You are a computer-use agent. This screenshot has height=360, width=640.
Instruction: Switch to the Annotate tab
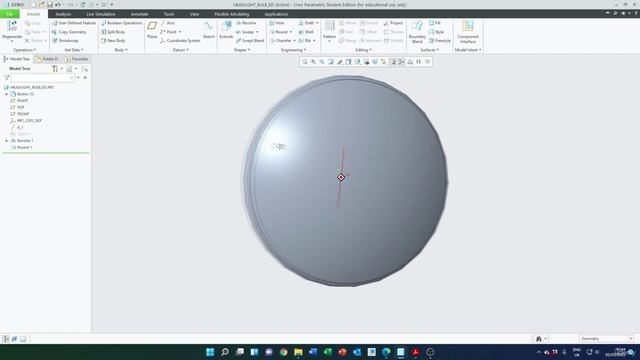[139, 14]
